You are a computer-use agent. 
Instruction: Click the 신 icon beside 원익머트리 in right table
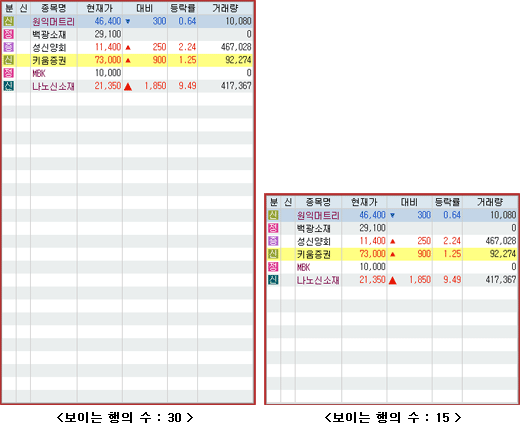click(x=273, y=215)
